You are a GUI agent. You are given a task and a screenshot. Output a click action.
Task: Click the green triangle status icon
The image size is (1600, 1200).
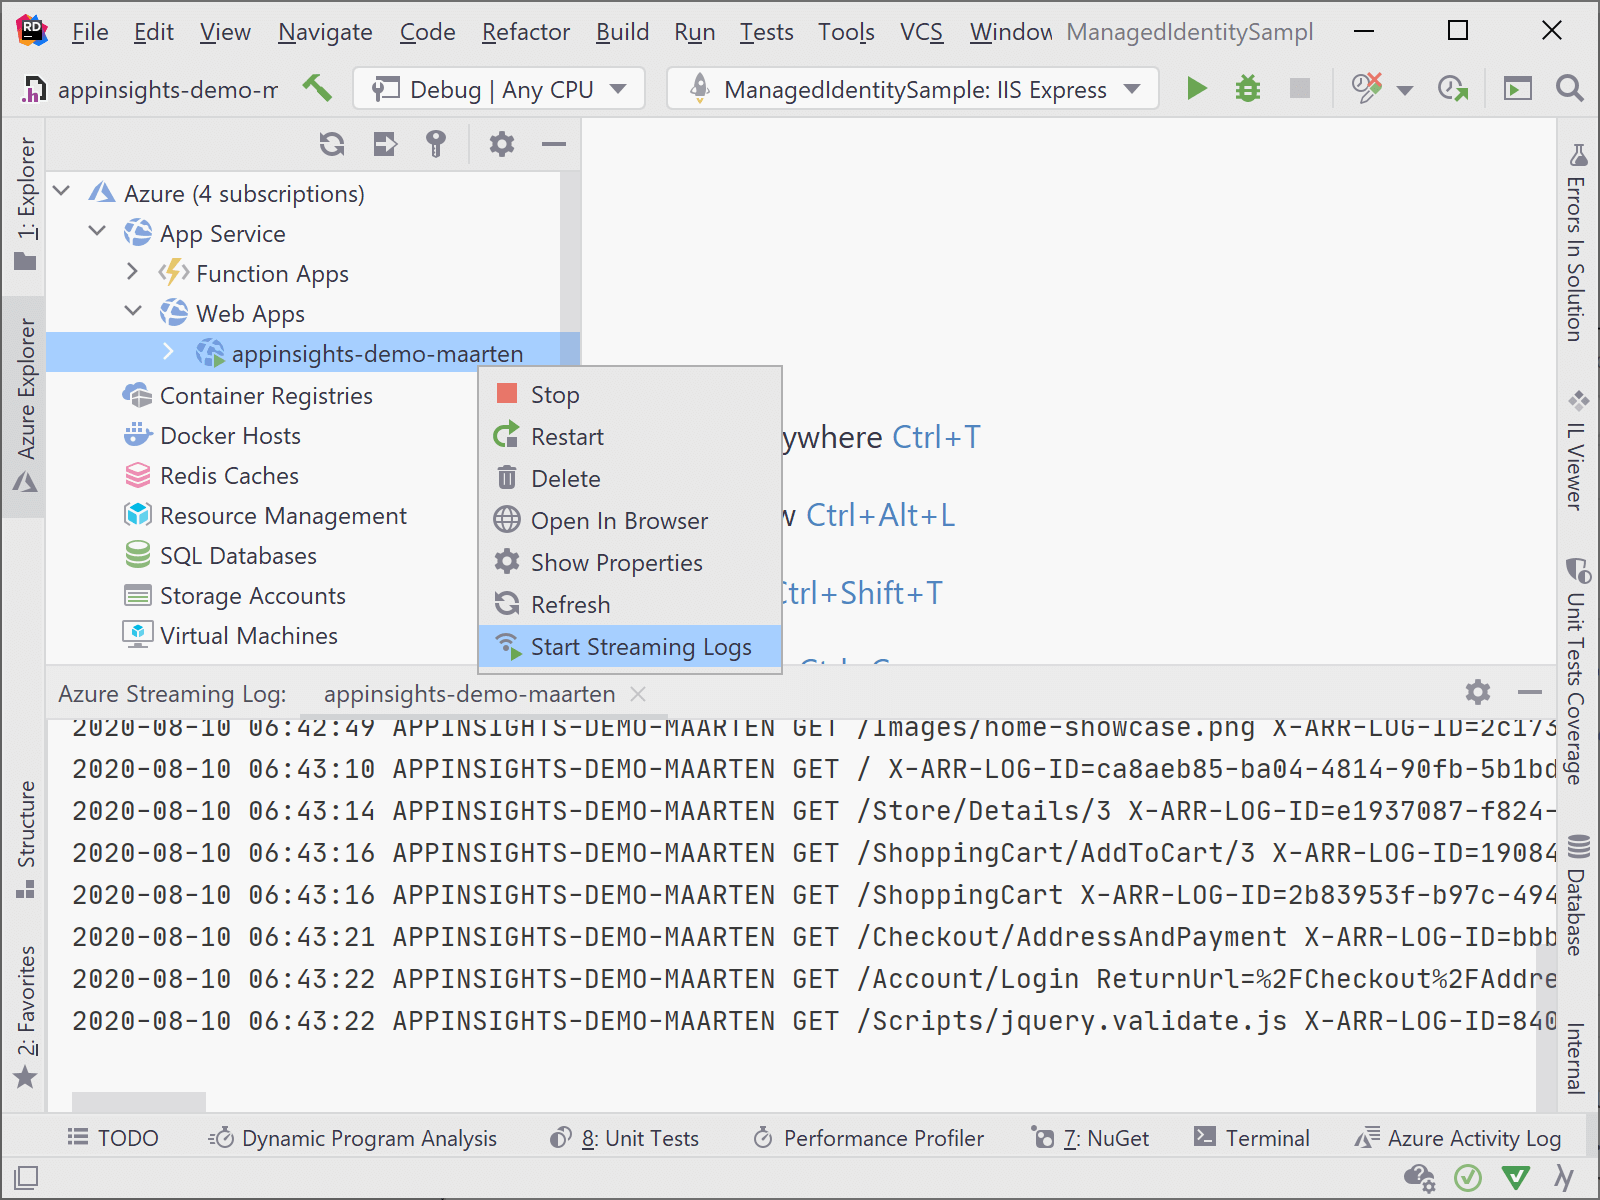pyautogui.click(x=1516, y=1178)
